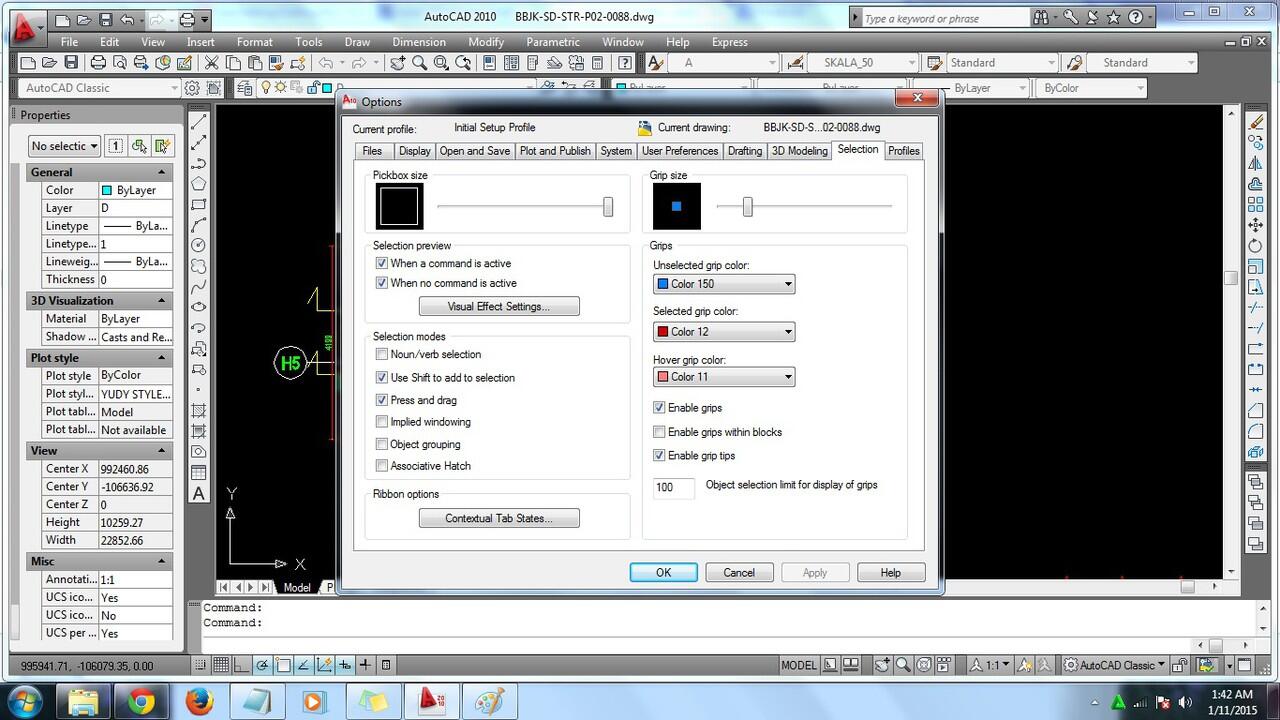The width and height of the screenshot is (1280, 720).
Task: Enable Implied windowing checkbox
Action: [x=381, y=422]
